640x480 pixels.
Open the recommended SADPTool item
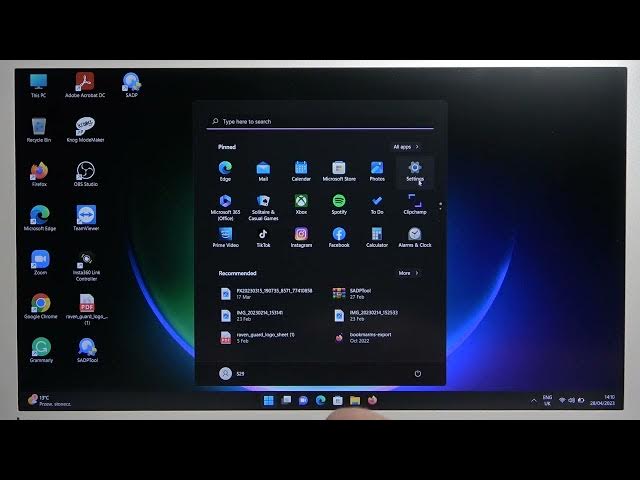click(x=352, y=293)
